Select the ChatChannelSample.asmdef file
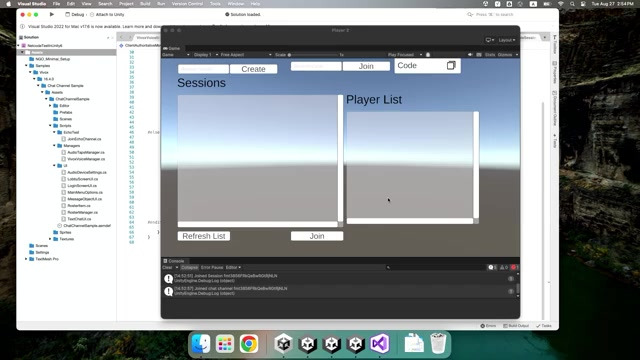The image size is (640, 360). click(87, 226)
